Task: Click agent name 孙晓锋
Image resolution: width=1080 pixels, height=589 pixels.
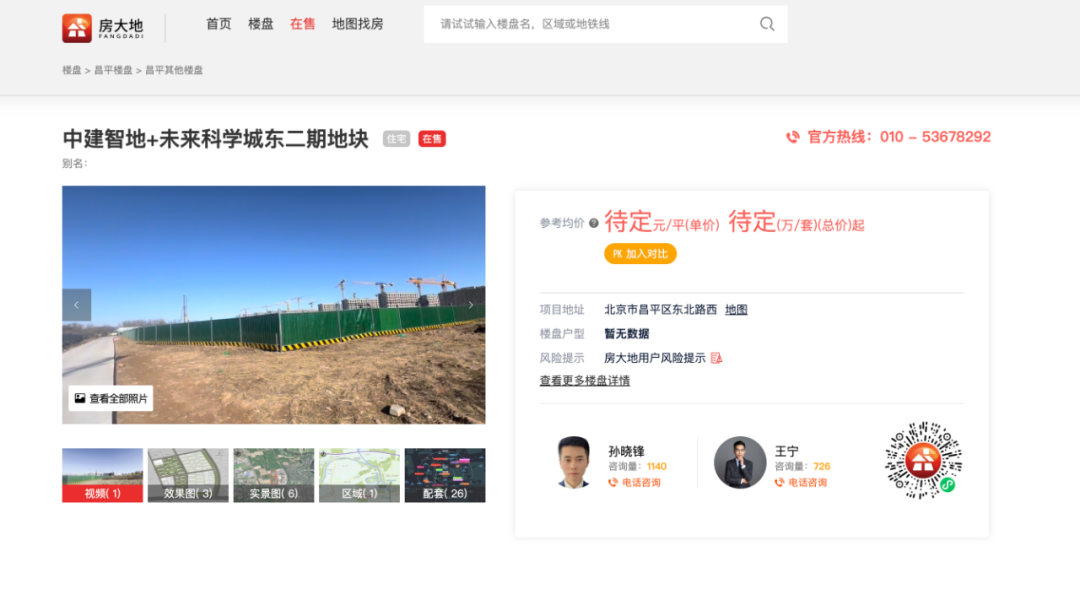Action: (x=626, y=451)
